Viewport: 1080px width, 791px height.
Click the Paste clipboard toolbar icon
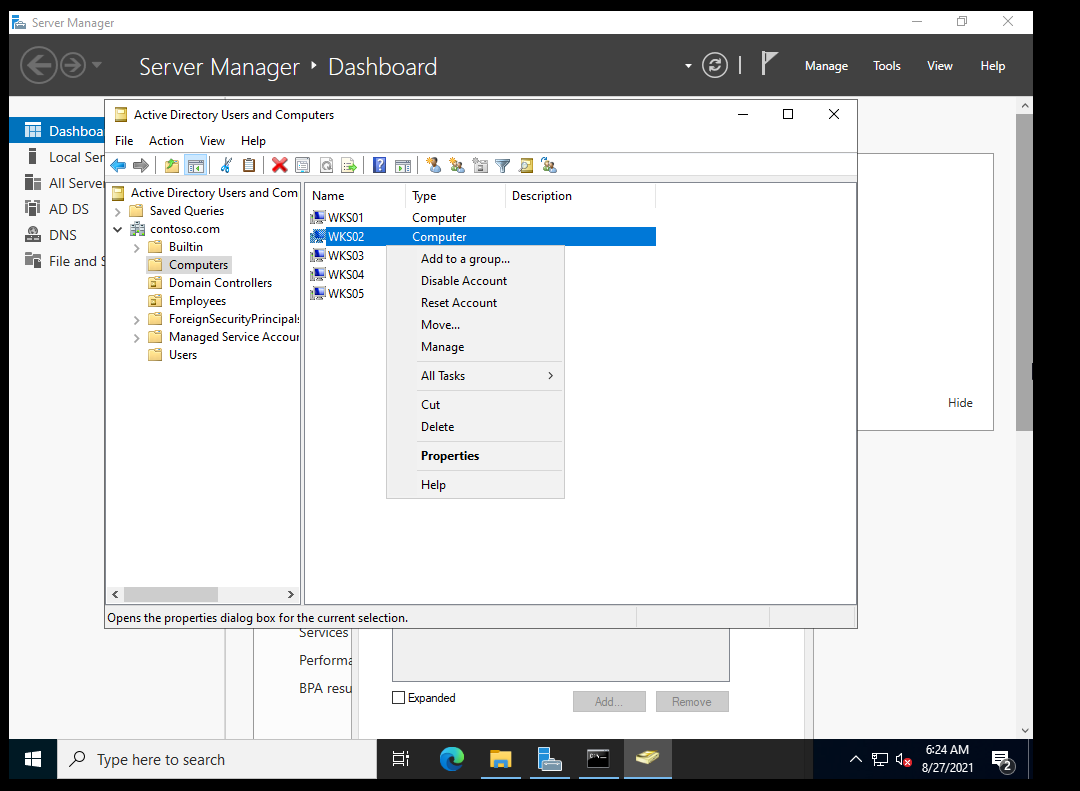point(249,165)
